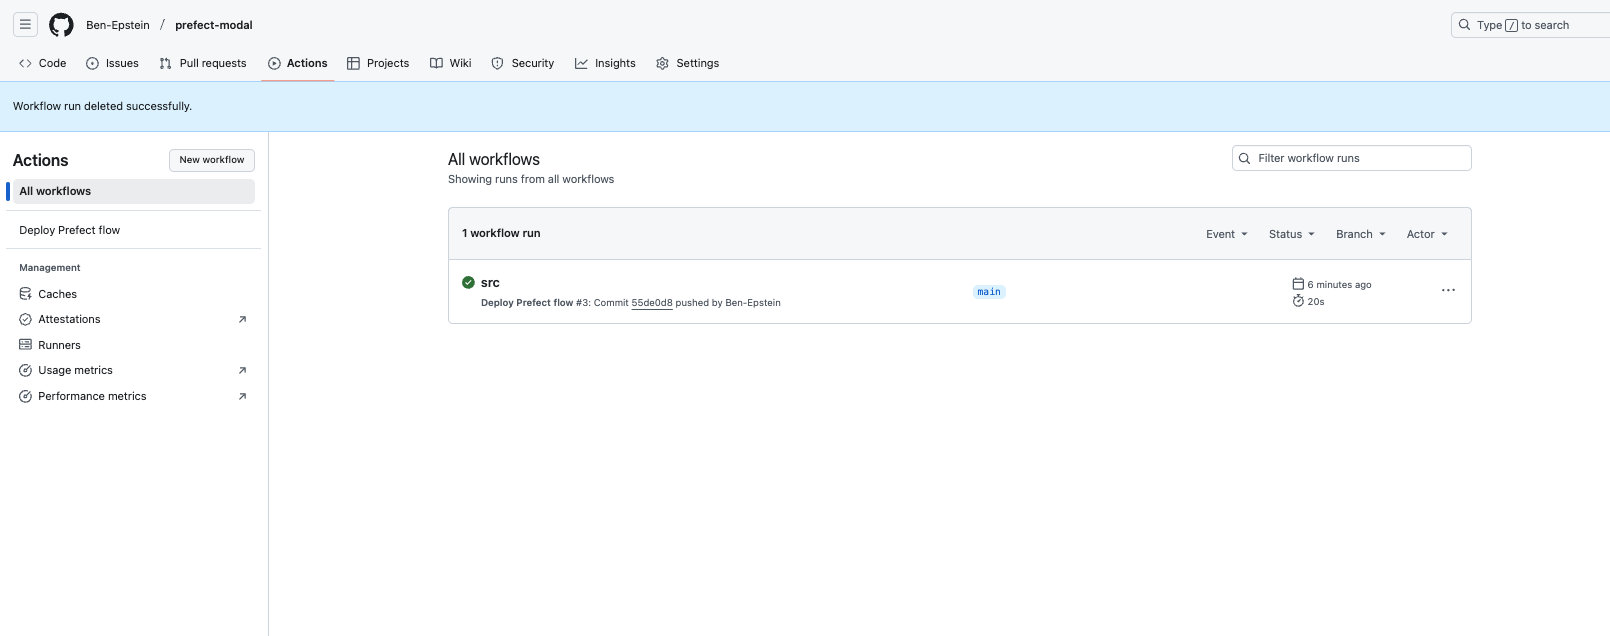Click the green success status icon
The width and height of the screenshot is (1610, 636).
[x=468, y=282]
